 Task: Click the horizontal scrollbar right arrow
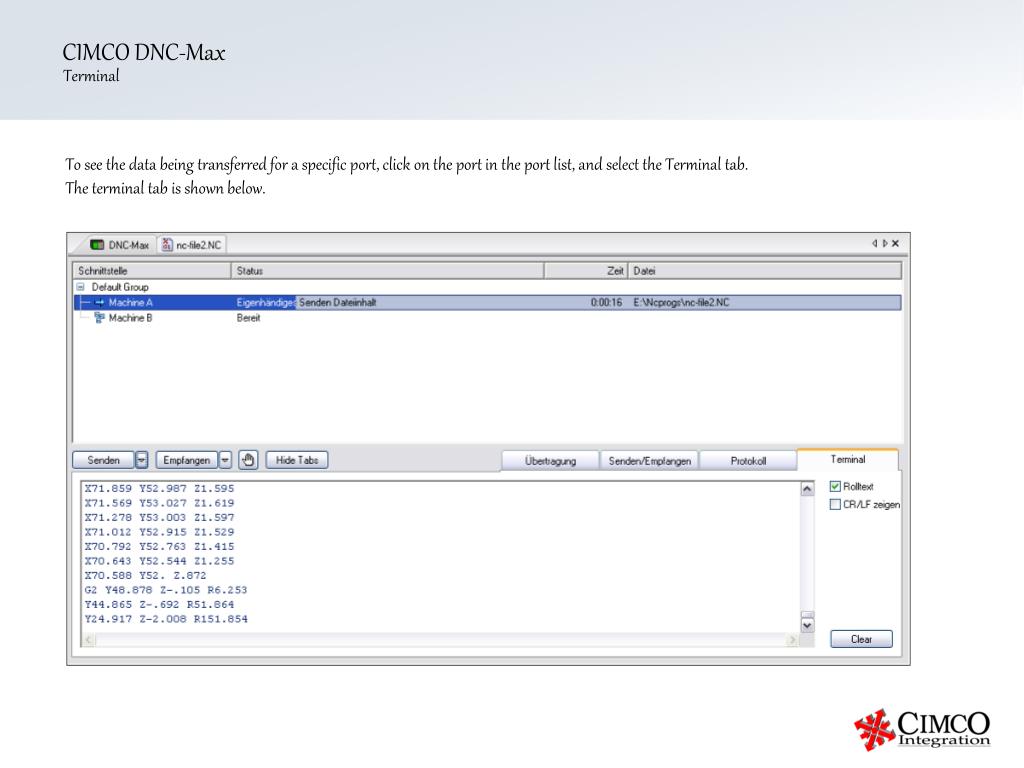(x=793, y=640)
